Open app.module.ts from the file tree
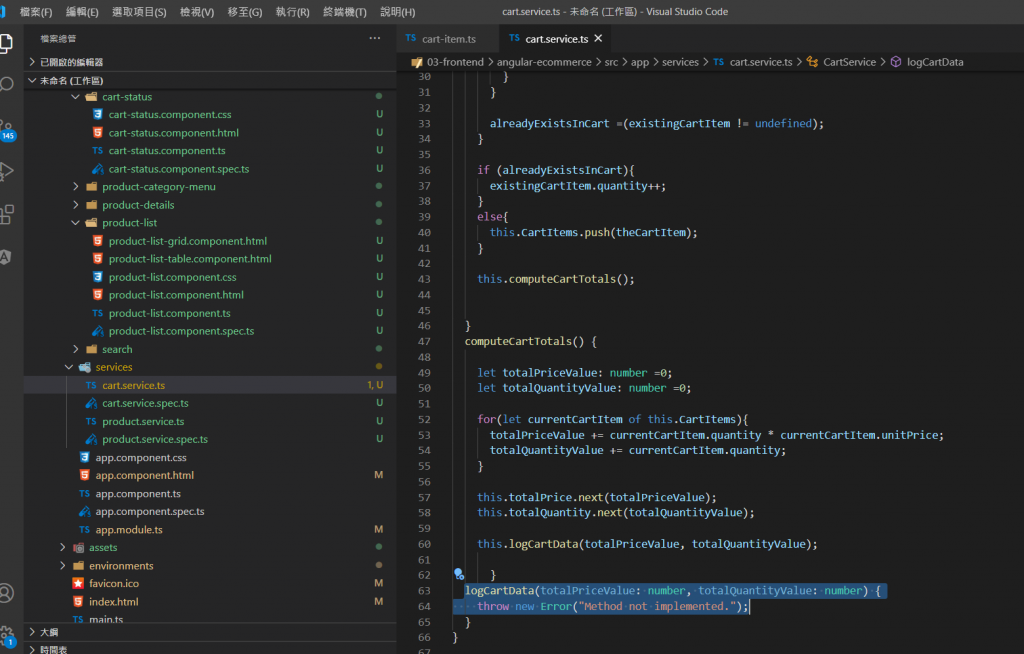Viewport: 1024px width, 654px height. [x=128, y=530]
